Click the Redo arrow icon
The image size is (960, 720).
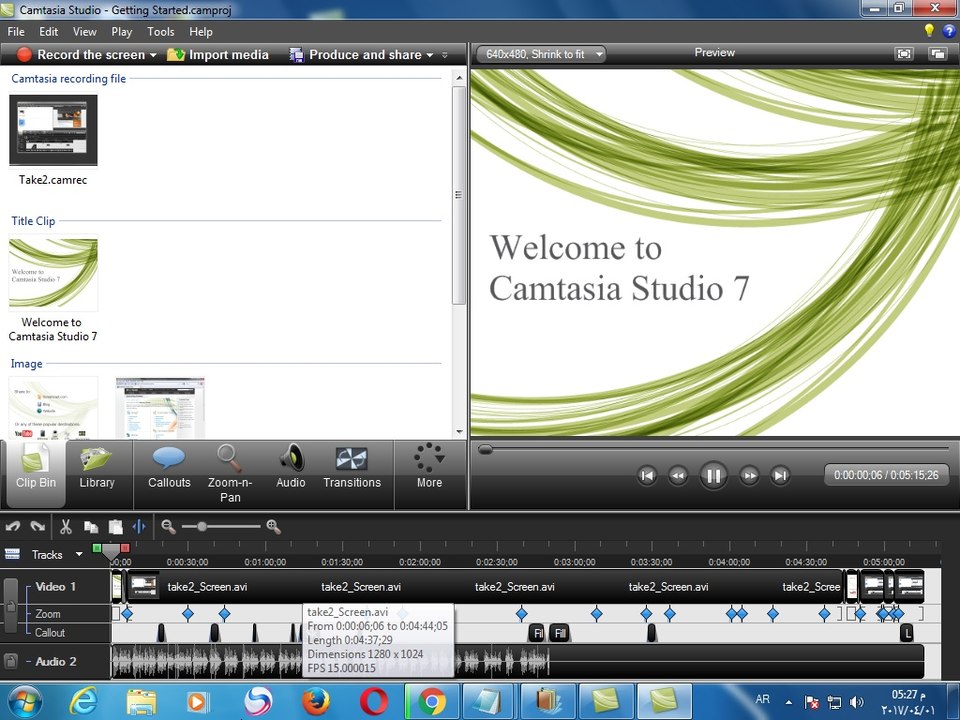[37, 527]
